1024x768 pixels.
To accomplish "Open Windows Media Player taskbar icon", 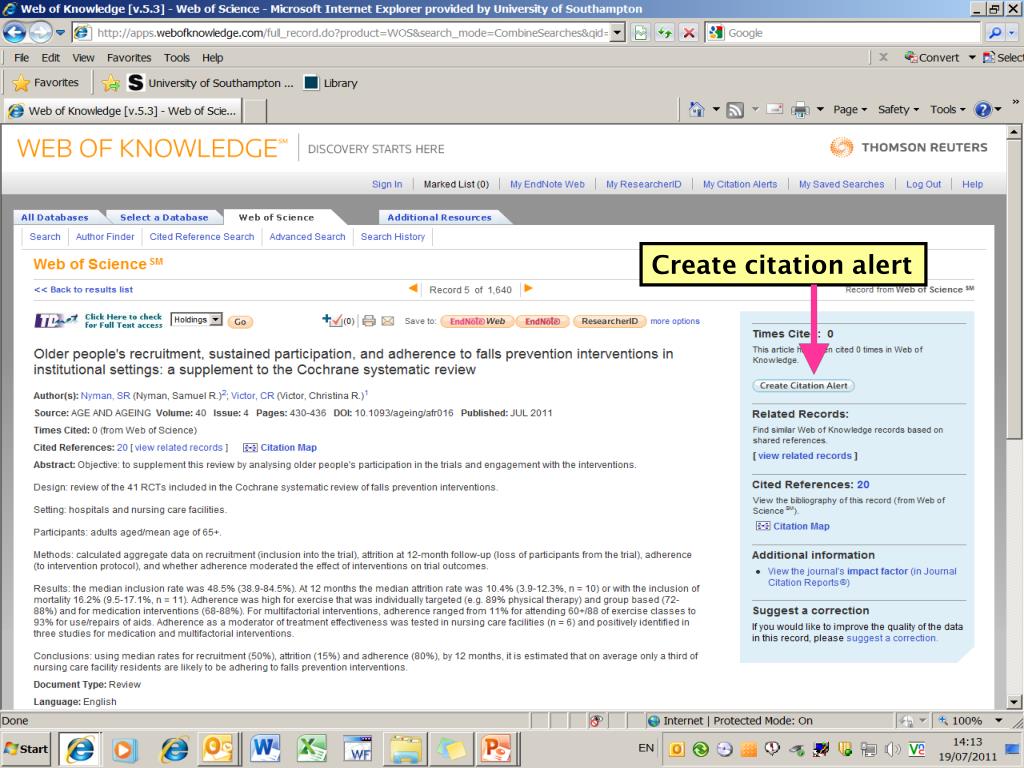I will (124, 748).
